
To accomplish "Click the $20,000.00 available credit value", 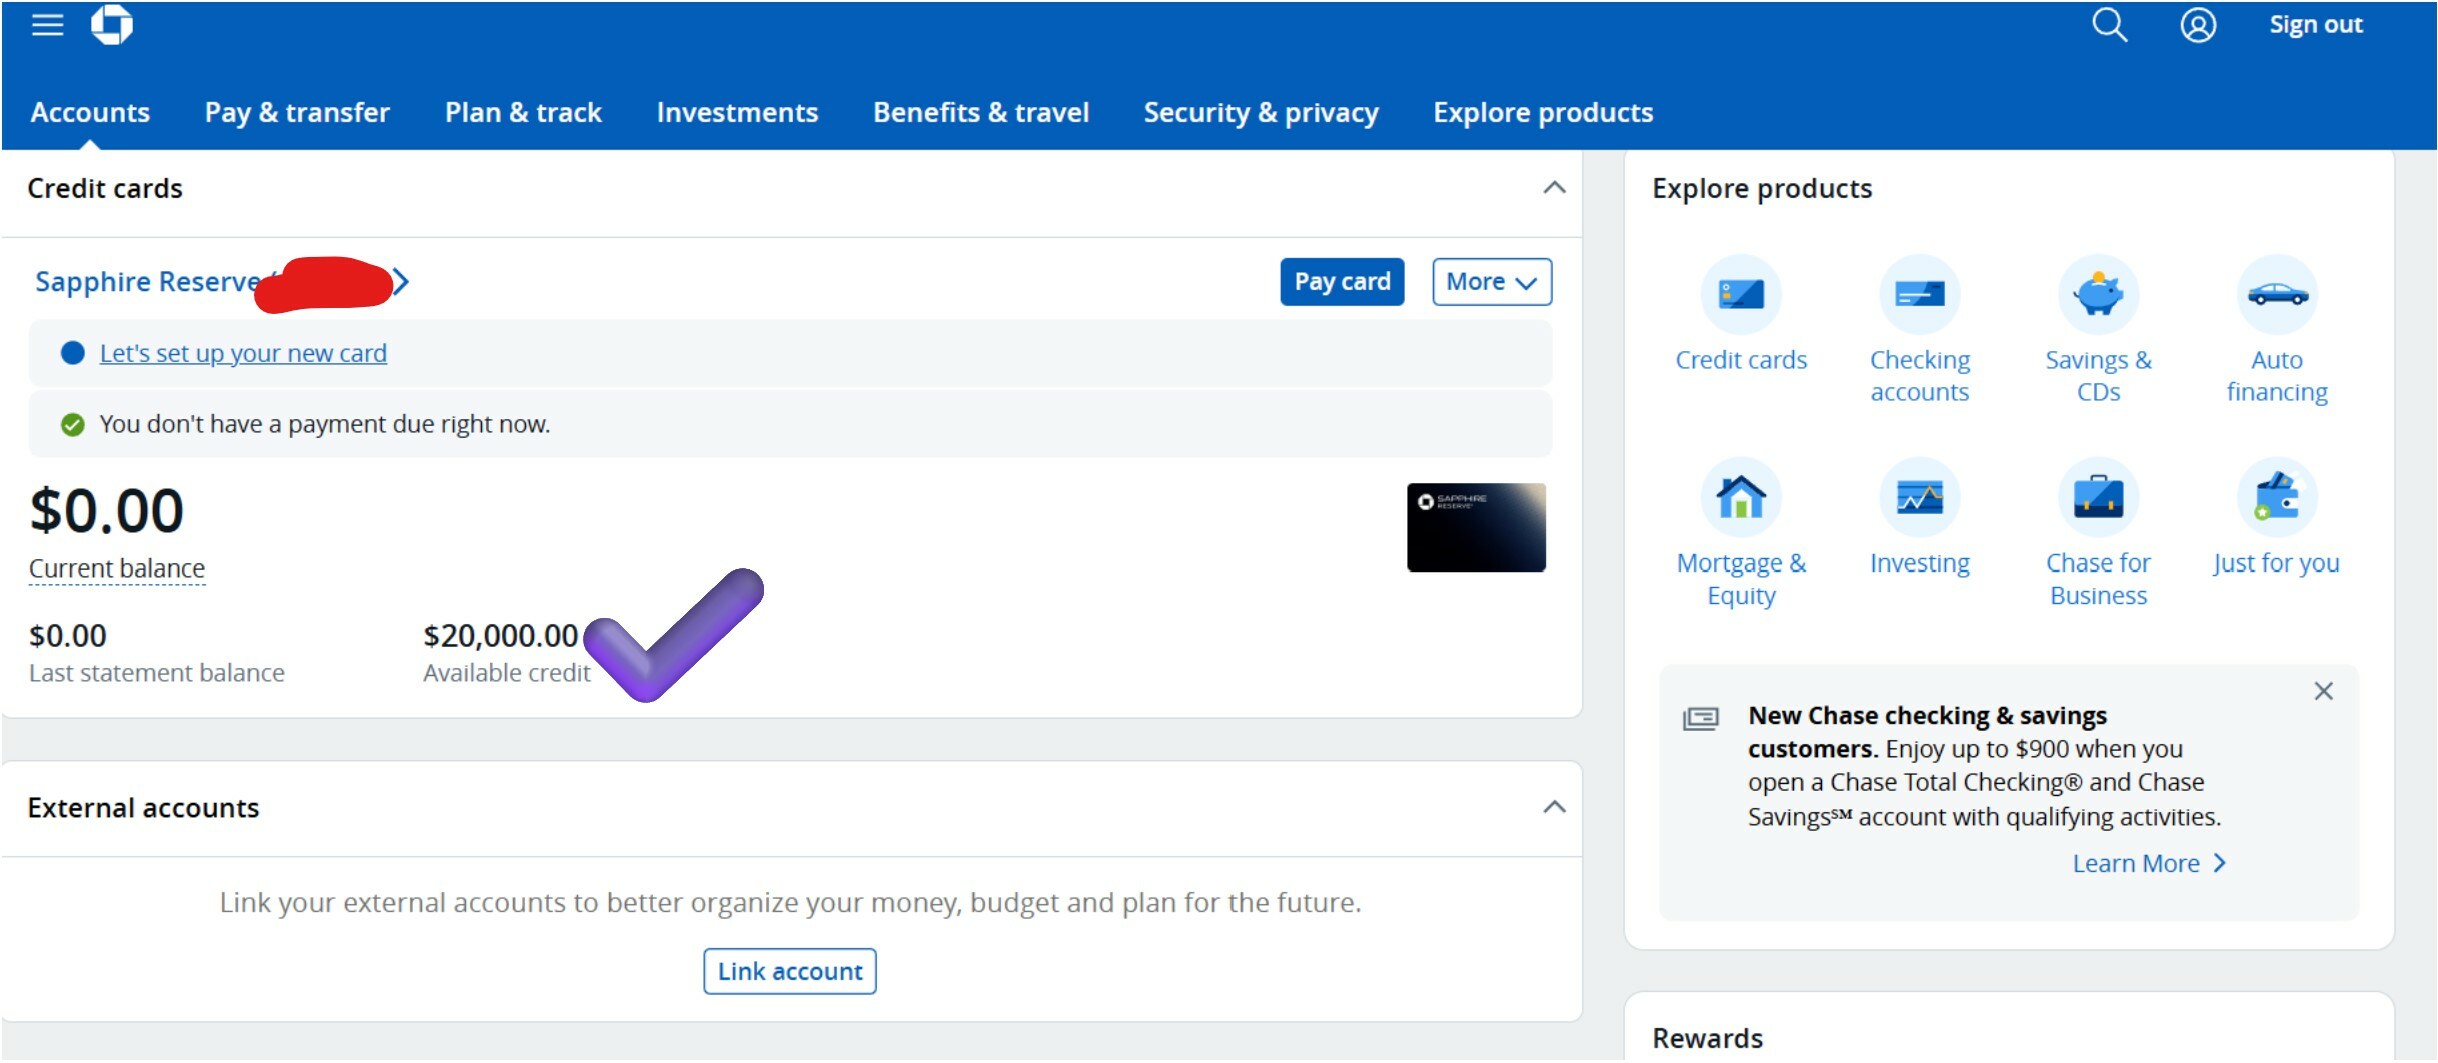I will click(x=501, y=636).
